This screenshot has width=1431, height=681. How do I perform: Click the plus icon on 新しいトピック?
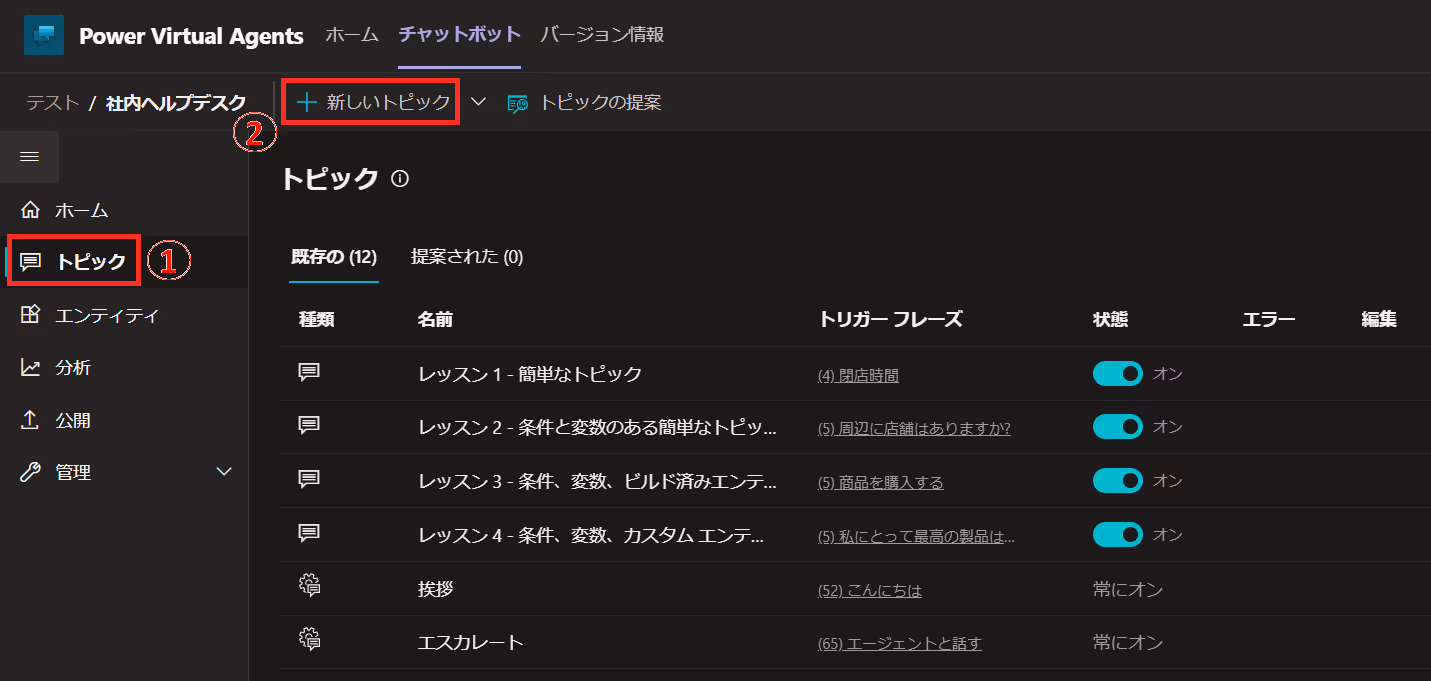(x=306, y=102)
